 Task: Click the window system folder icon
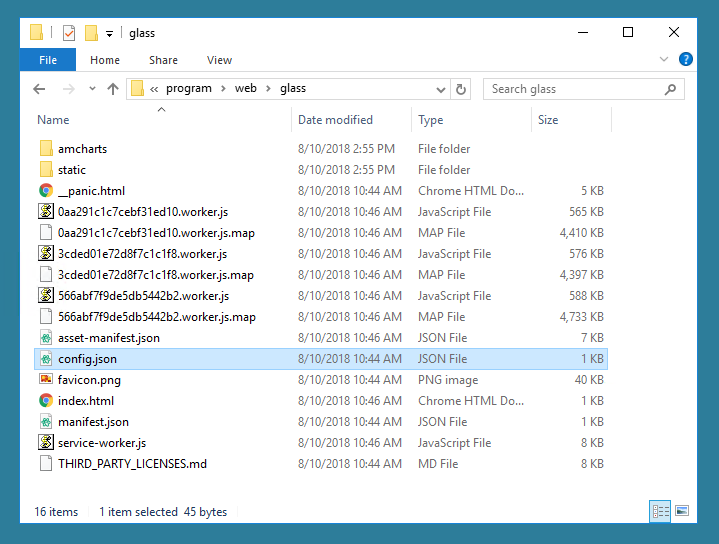[x=36, y=33]
